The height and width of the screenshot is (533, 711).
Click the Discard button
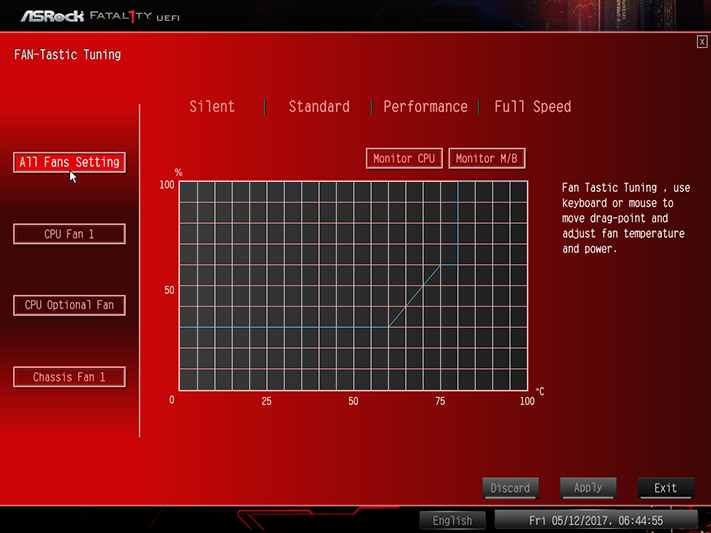point(510,488)
